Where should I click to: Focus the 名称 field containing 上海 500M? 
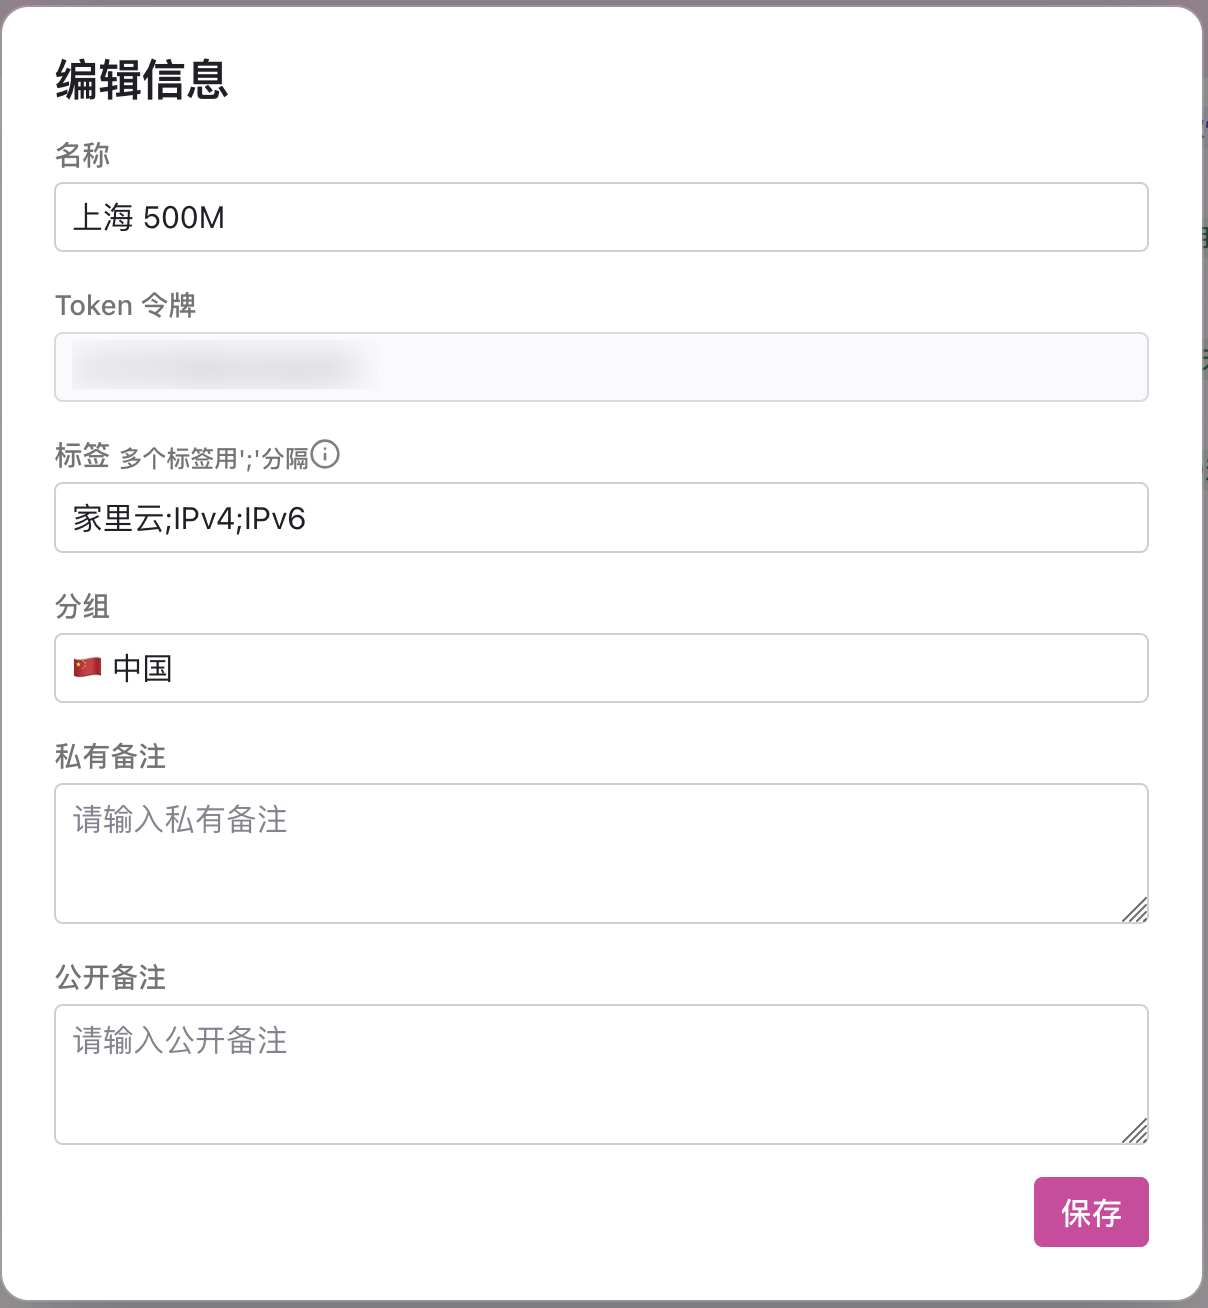(600, 217)
